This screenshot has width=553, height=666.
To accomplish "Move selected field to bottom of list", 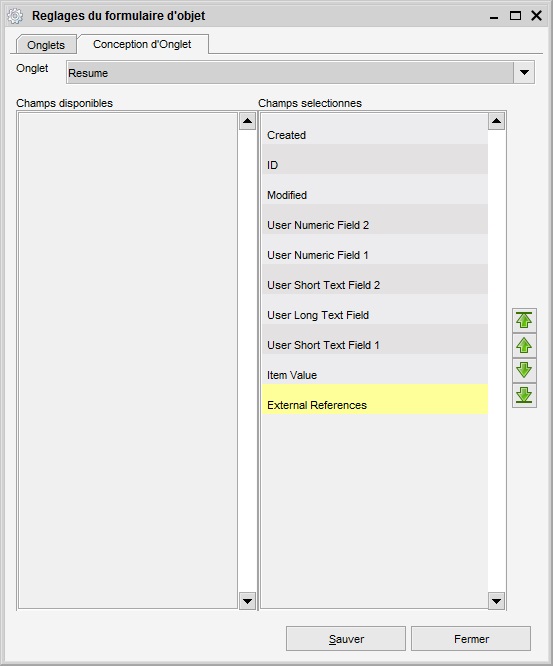I will [524, 395].
